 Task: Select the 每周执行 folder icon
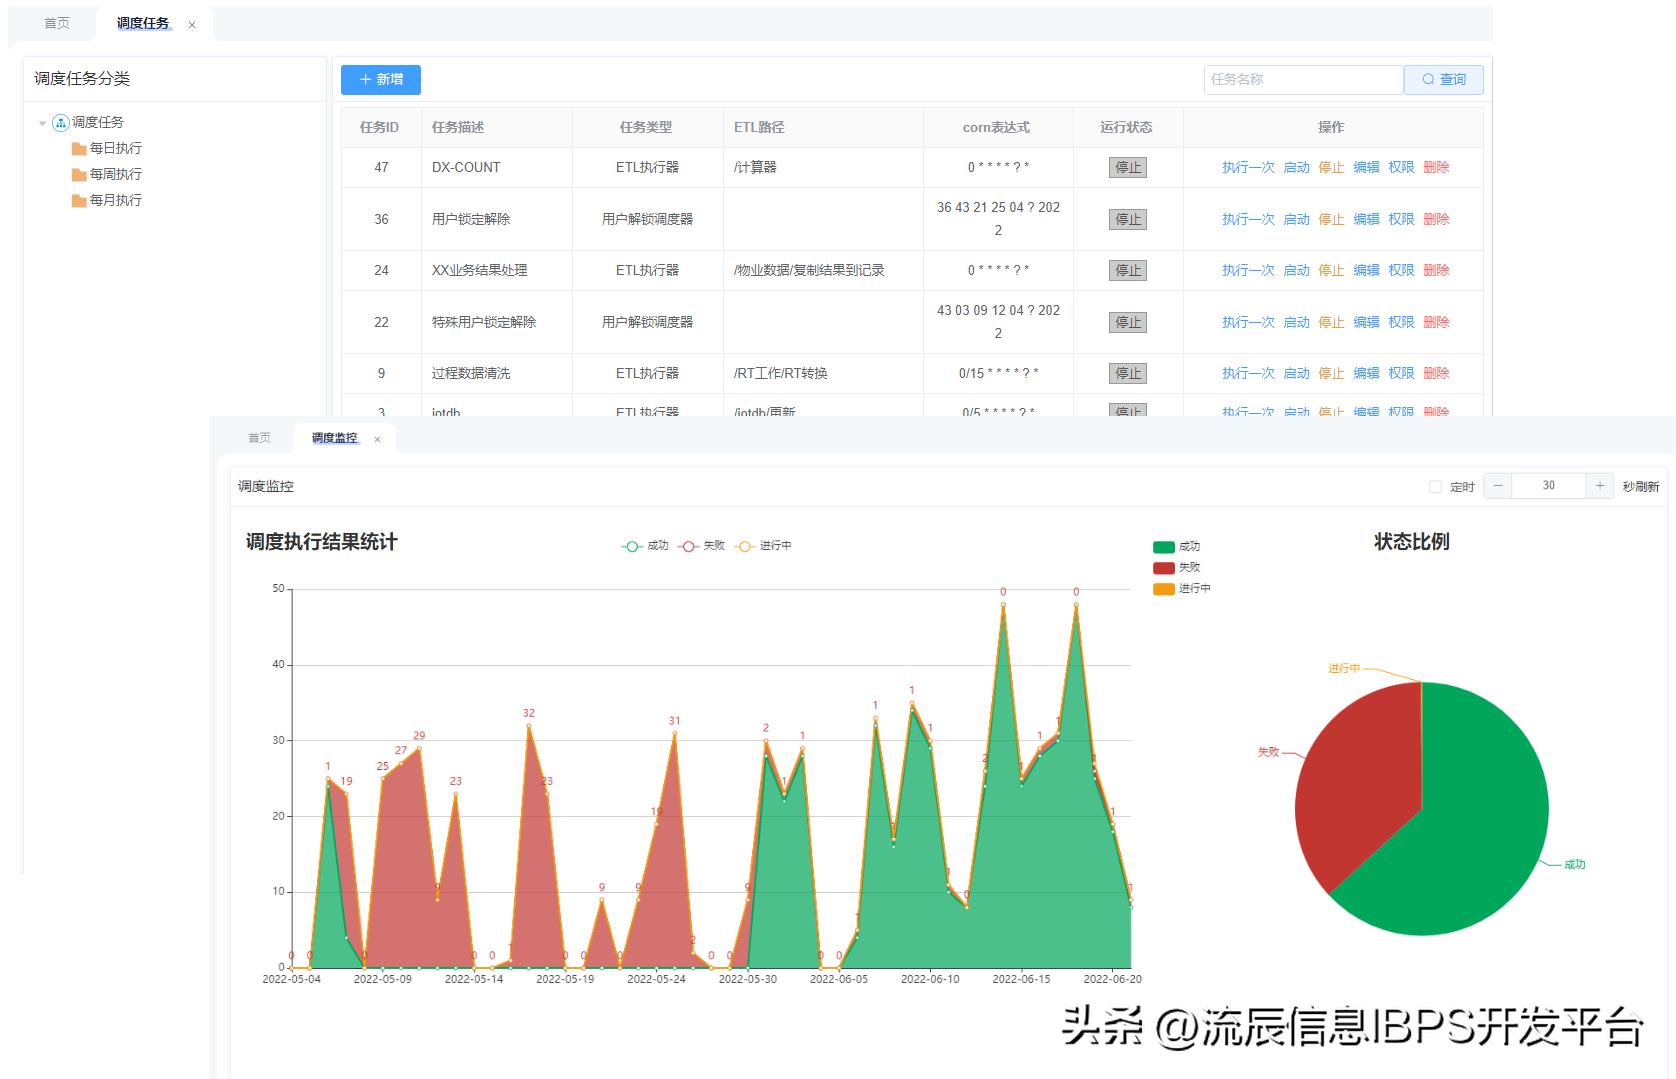point(78,174)
